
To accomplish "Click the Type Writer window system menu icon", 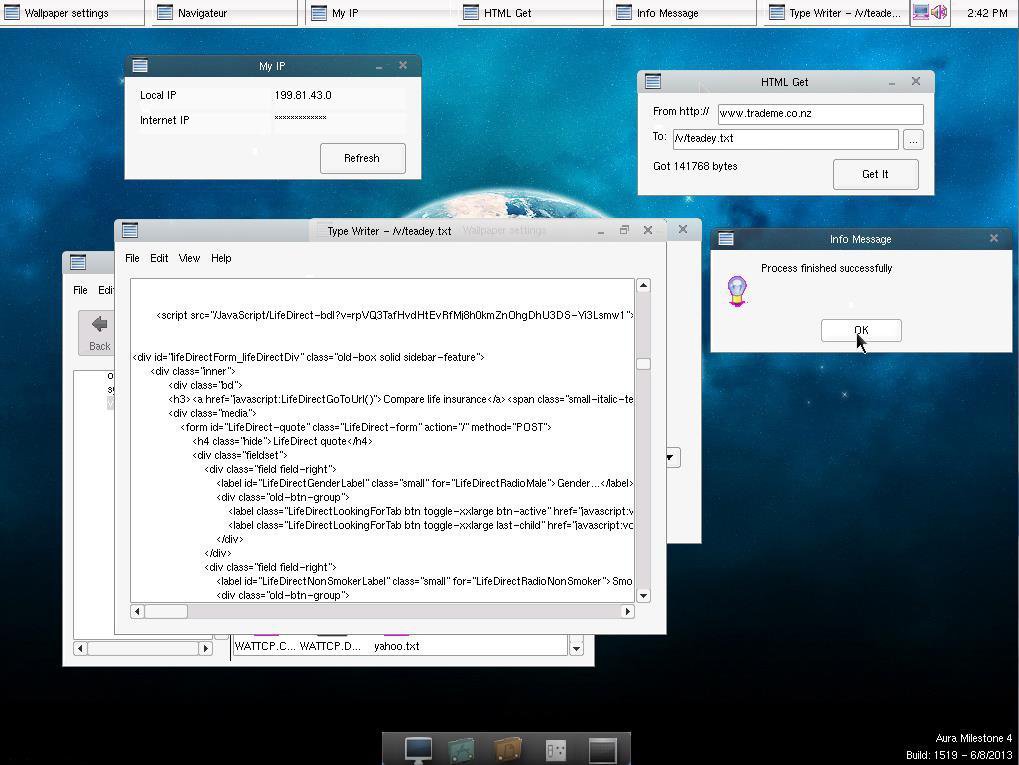I will (130, 230).
